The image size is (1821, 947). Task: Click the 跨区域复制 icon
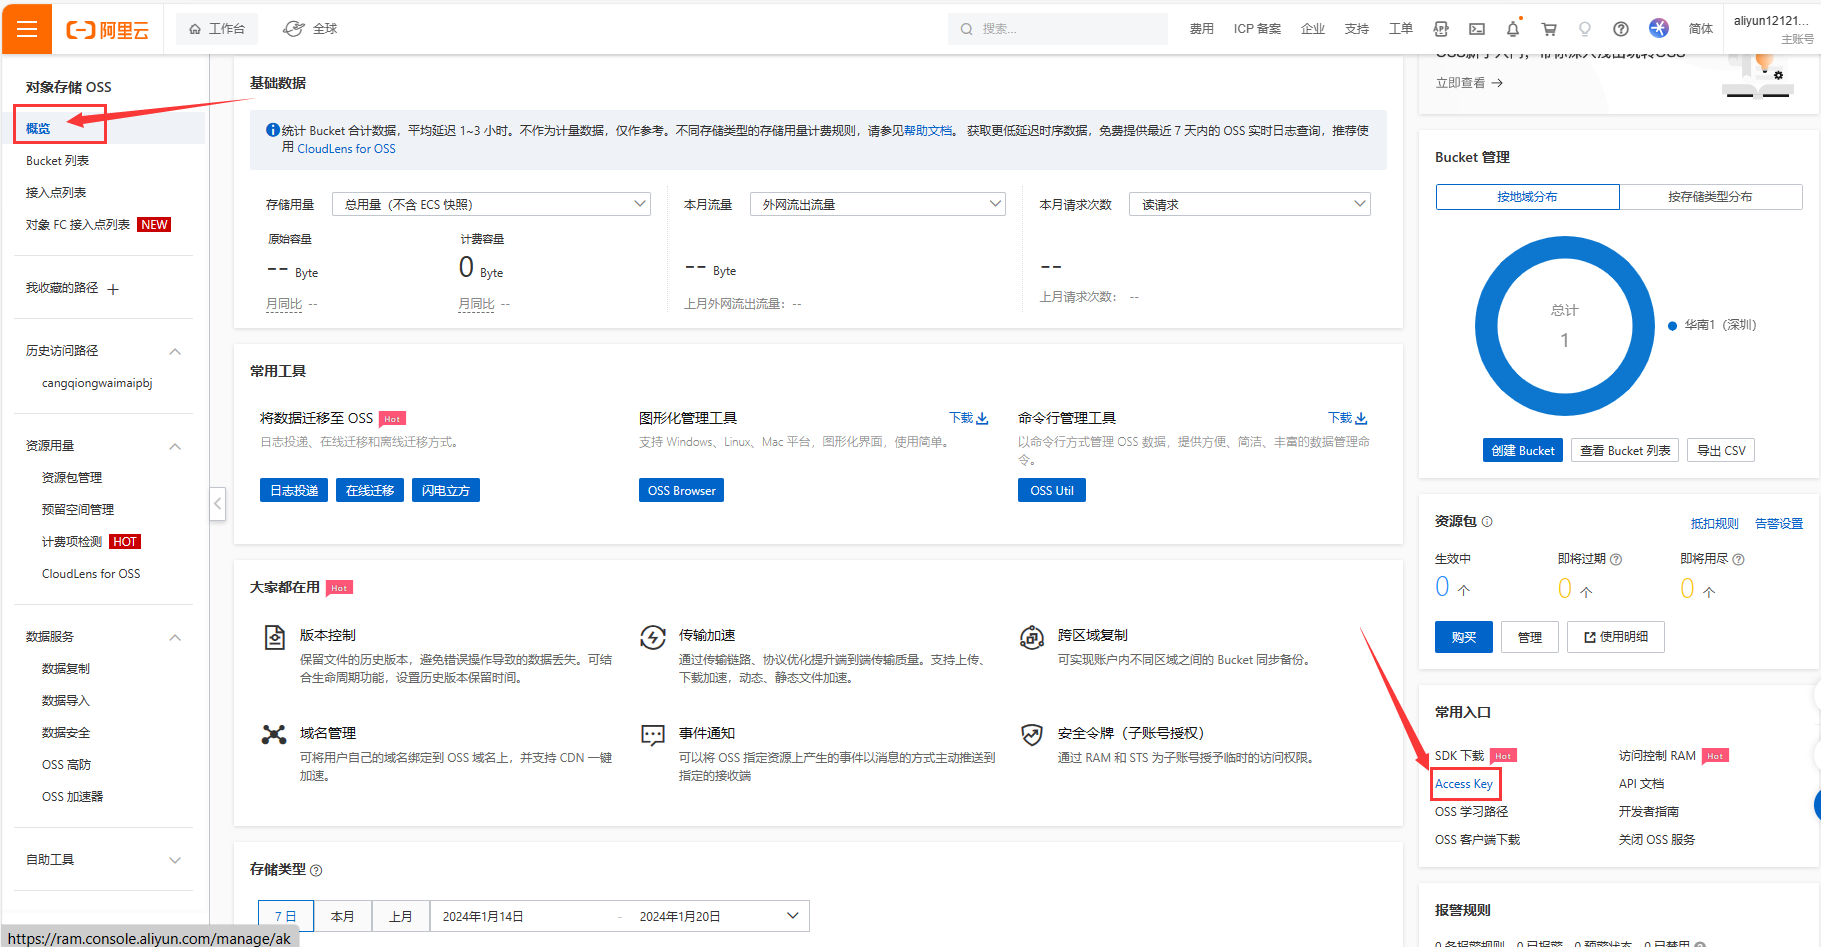(x=1032, y=637)
